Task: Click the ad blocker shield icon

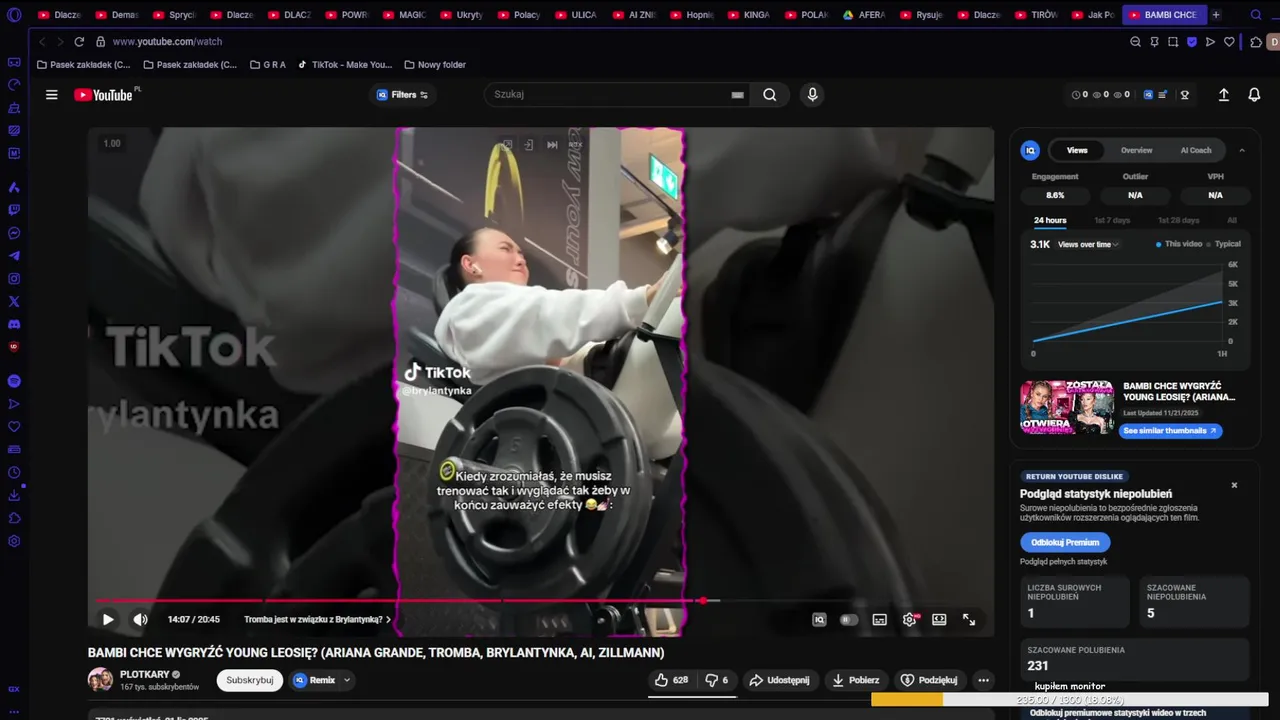Action: tap(1192, 42)
